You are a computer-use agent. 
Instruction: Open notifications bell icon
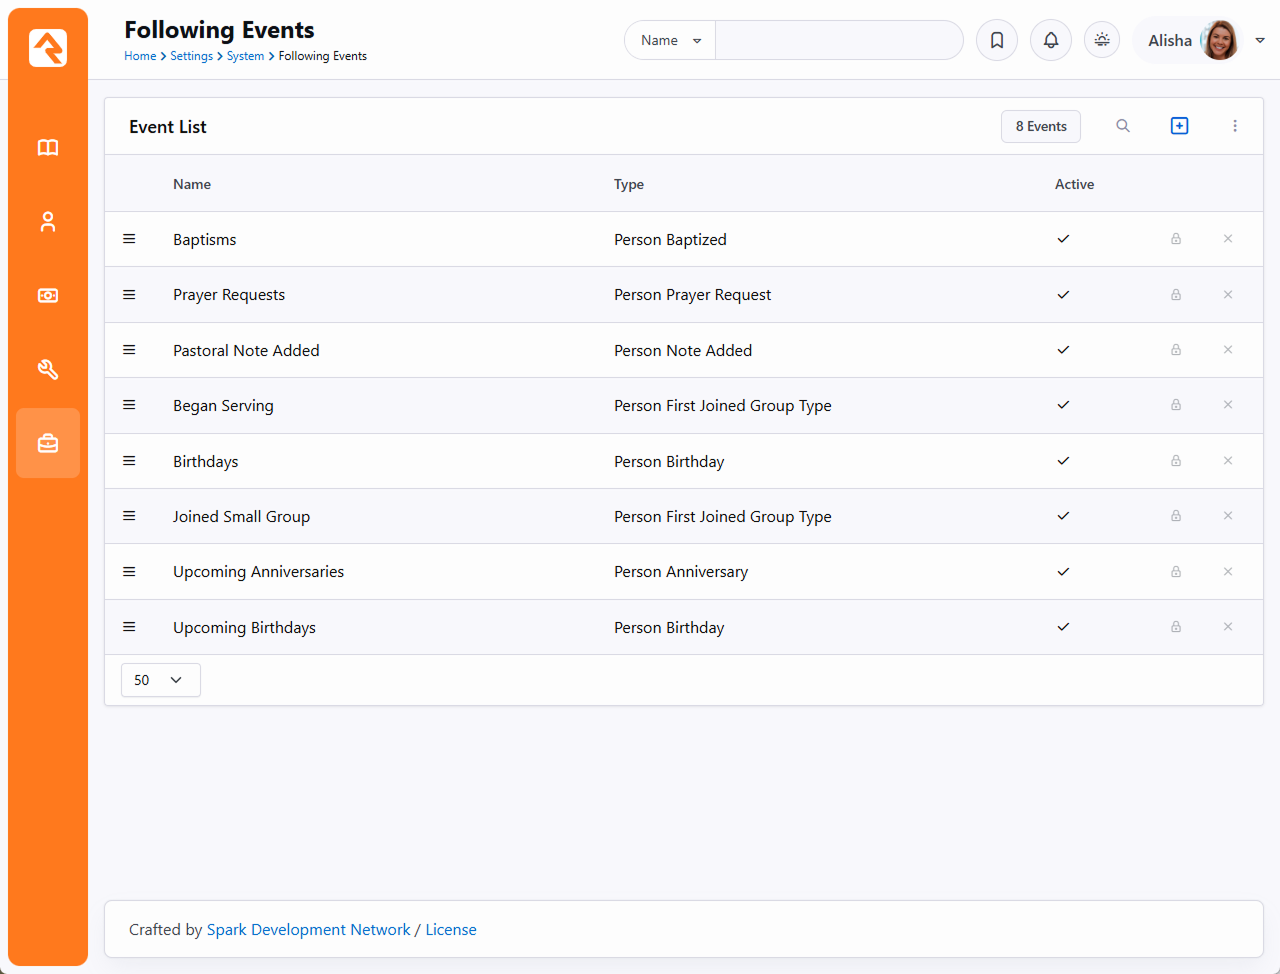pyautogui.click(x=1051, y=41)
